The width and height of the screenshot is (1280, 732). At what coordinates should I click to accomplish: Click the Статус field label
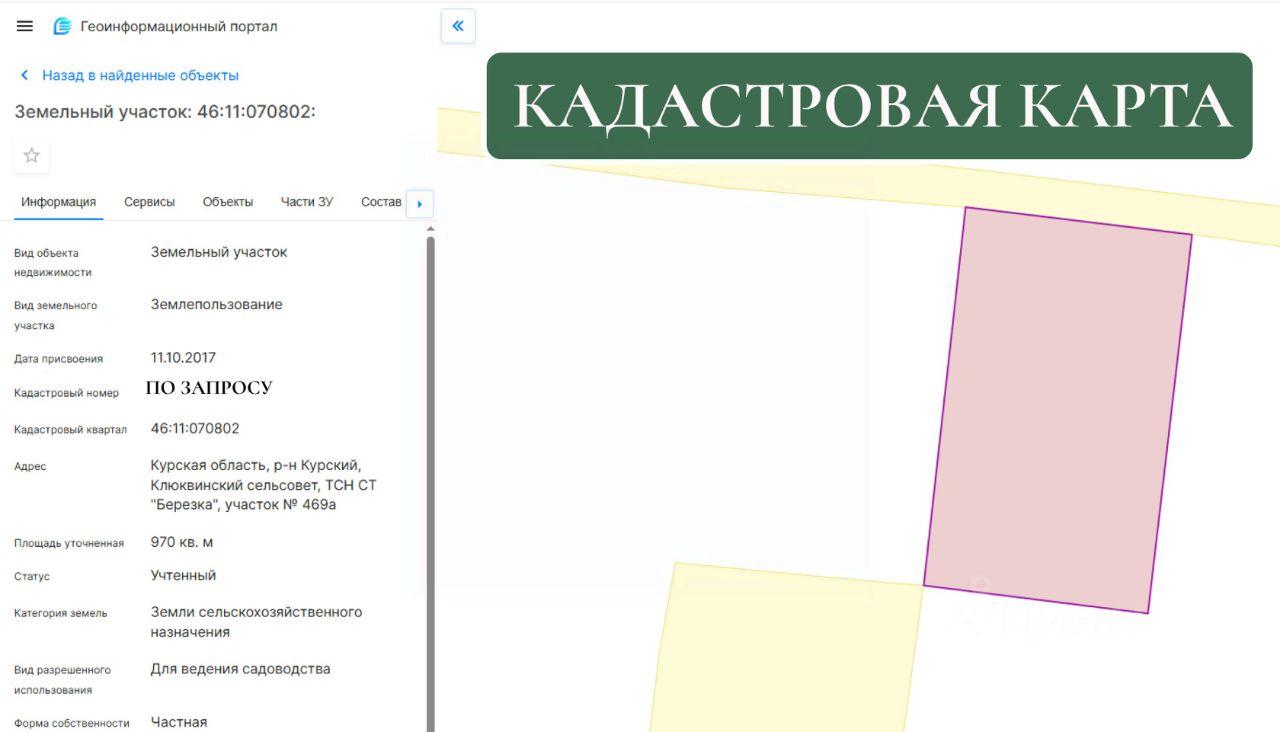pos(32,577)
